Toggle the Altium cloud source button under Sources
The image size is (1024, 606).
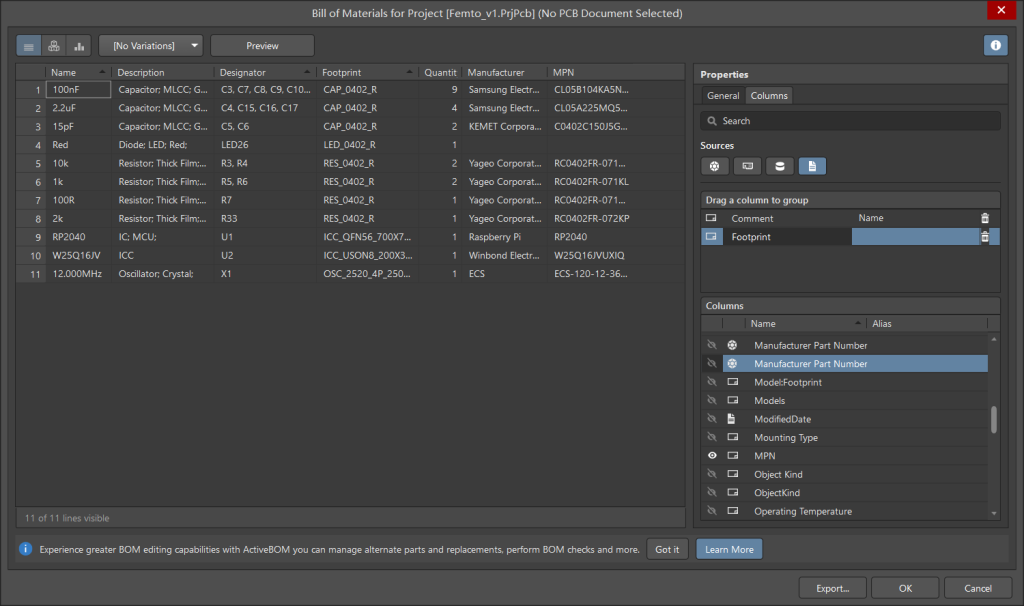714,166
